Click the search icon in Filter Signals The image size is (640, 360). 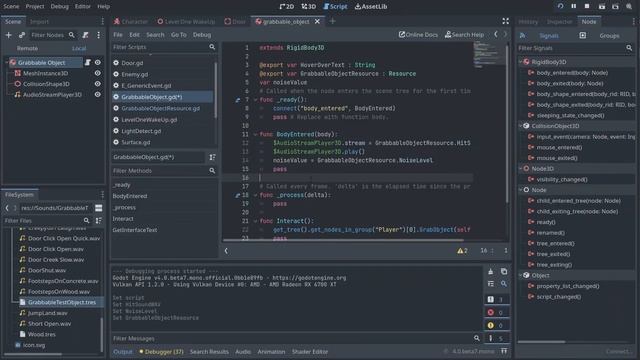click(629, 48)
